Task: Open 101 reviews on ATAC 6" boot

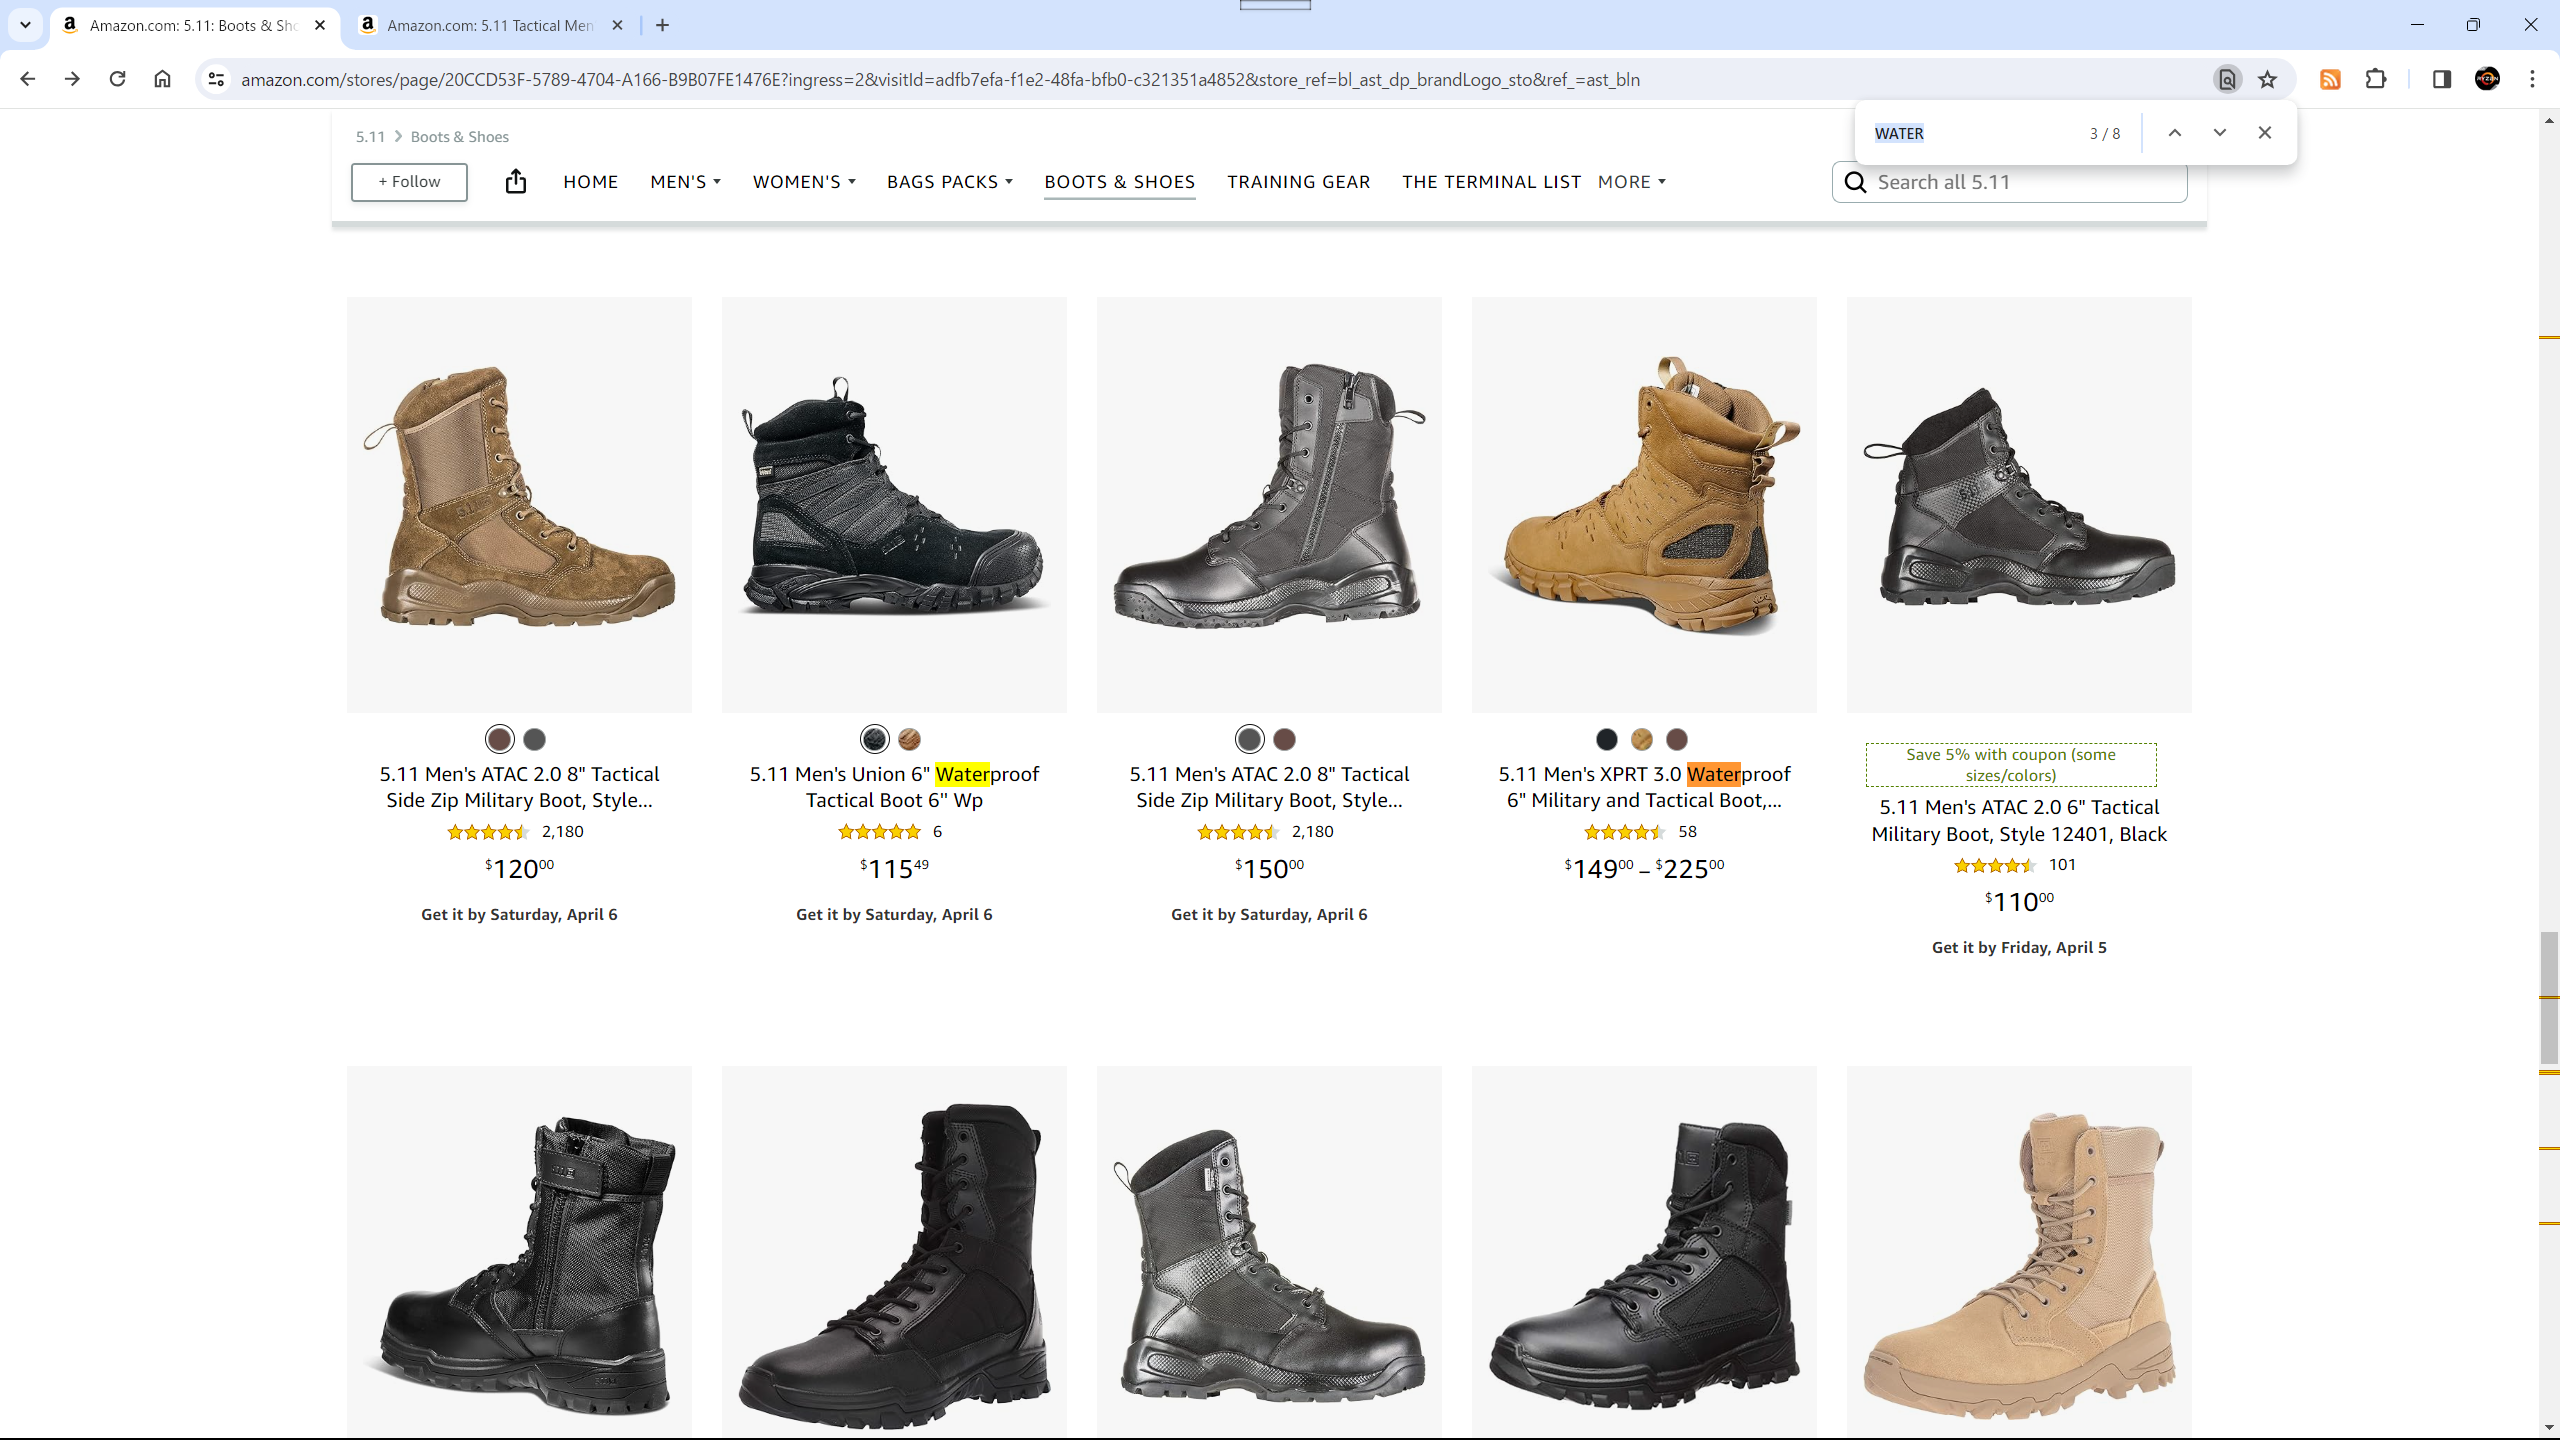Action: [x=2062, y=864]
